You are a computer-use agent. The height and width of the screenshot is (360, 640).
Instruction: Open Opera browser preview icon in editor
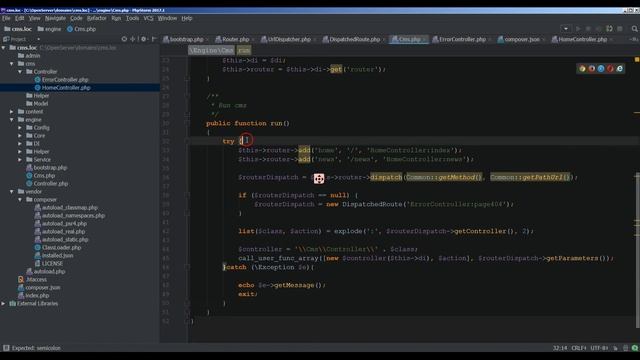(x=610, y=69)
